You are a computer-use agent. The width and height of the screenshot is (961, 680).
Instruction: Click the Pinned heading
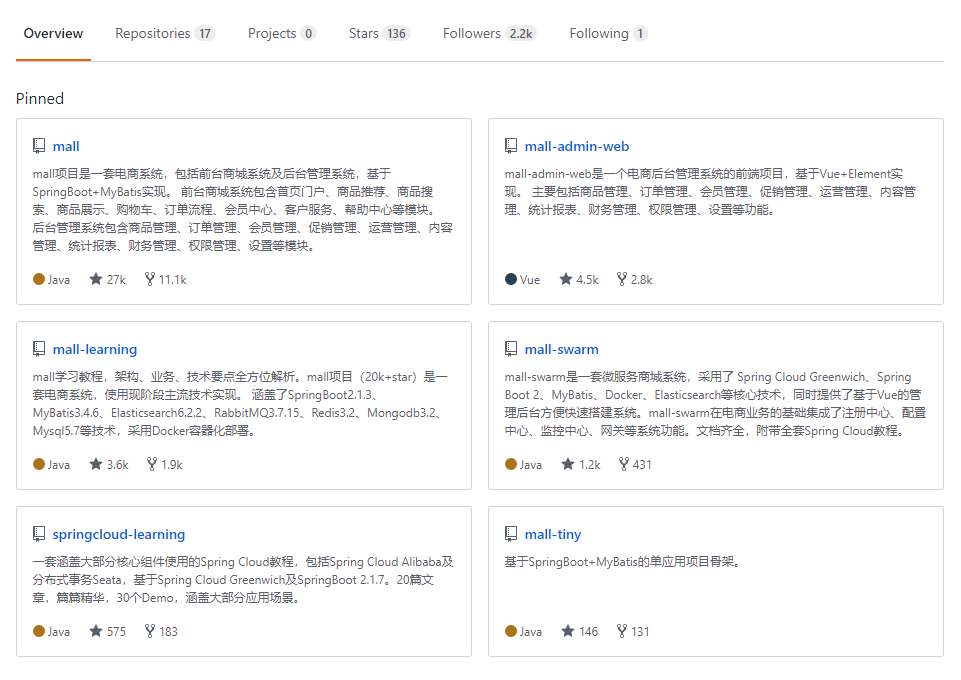(40, 99)
